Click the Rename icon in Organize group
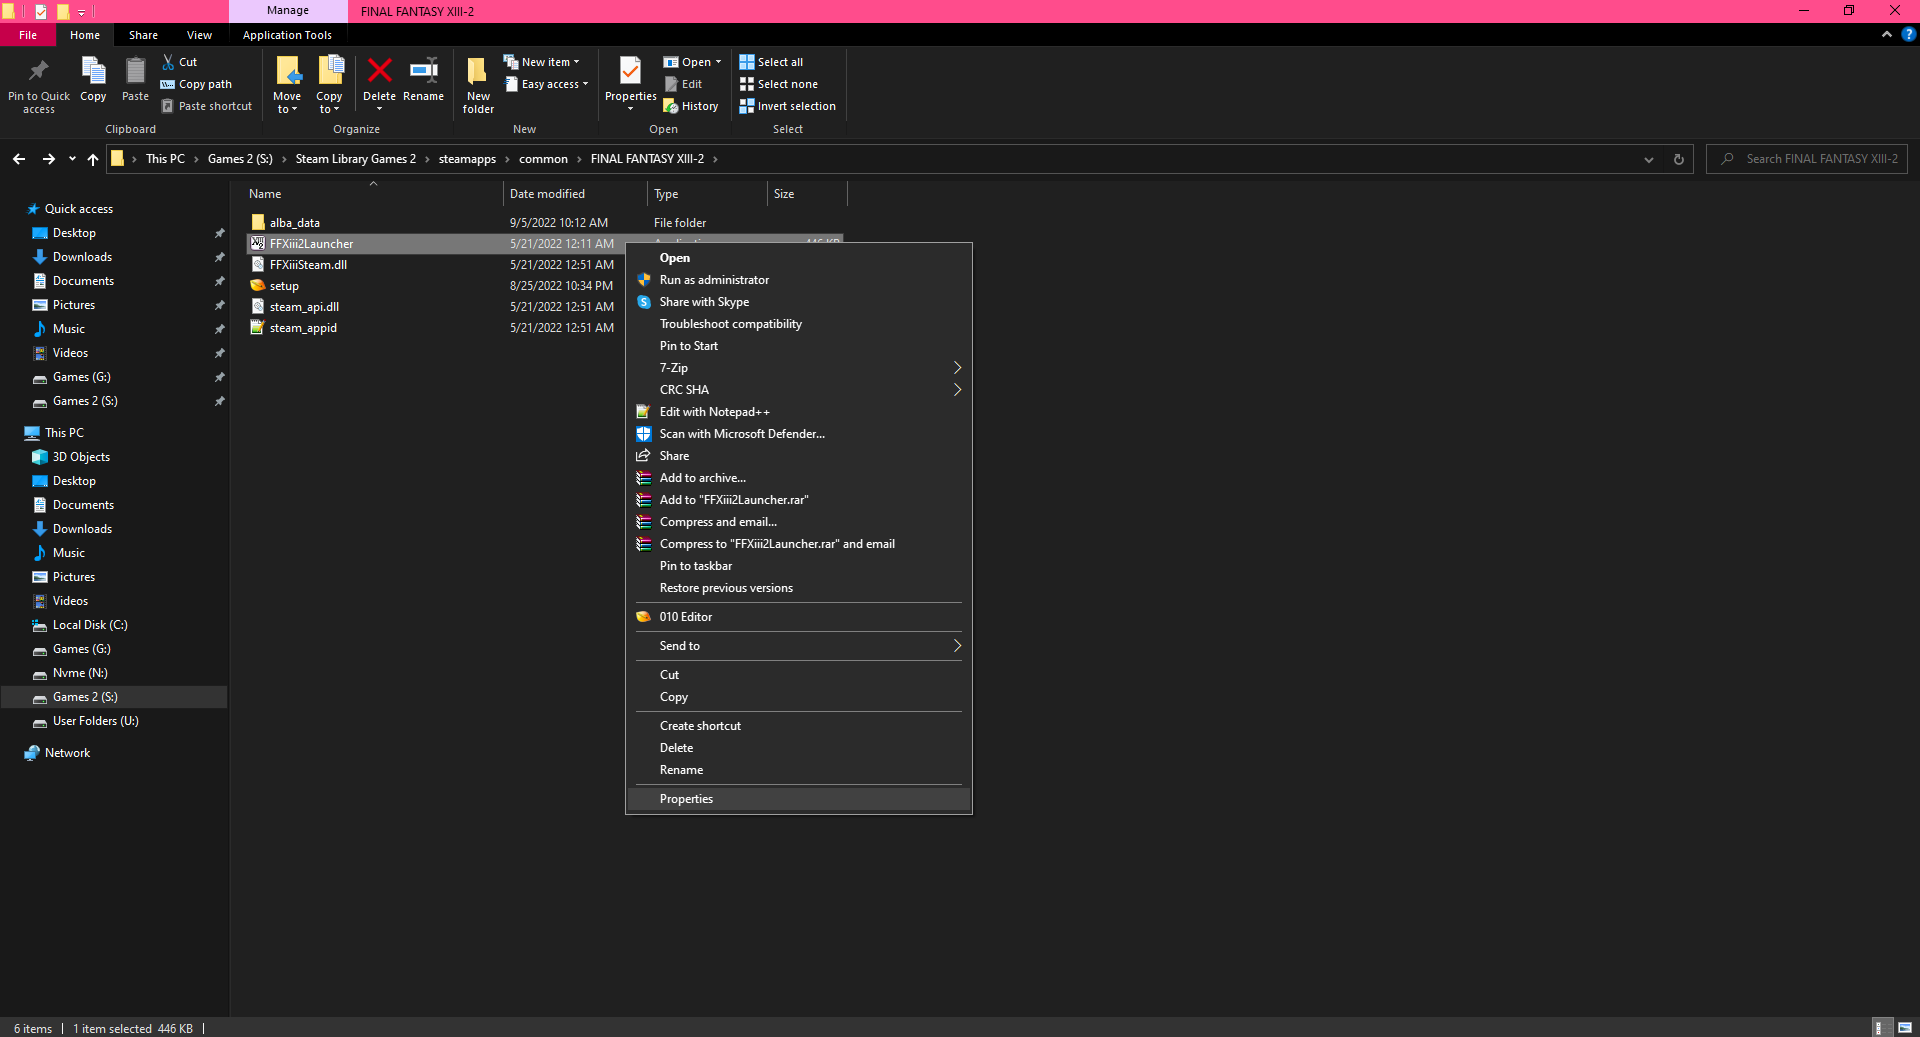This screenshot has height=1037, width=1920. point(424,70)
